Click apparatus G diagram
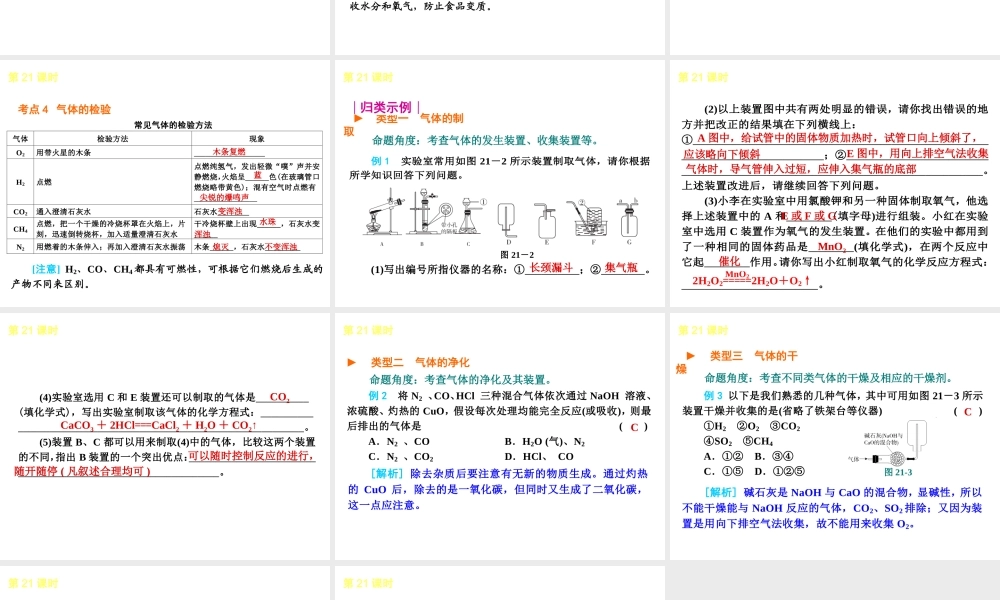The image size is (1000, 600). click(628, 220)
